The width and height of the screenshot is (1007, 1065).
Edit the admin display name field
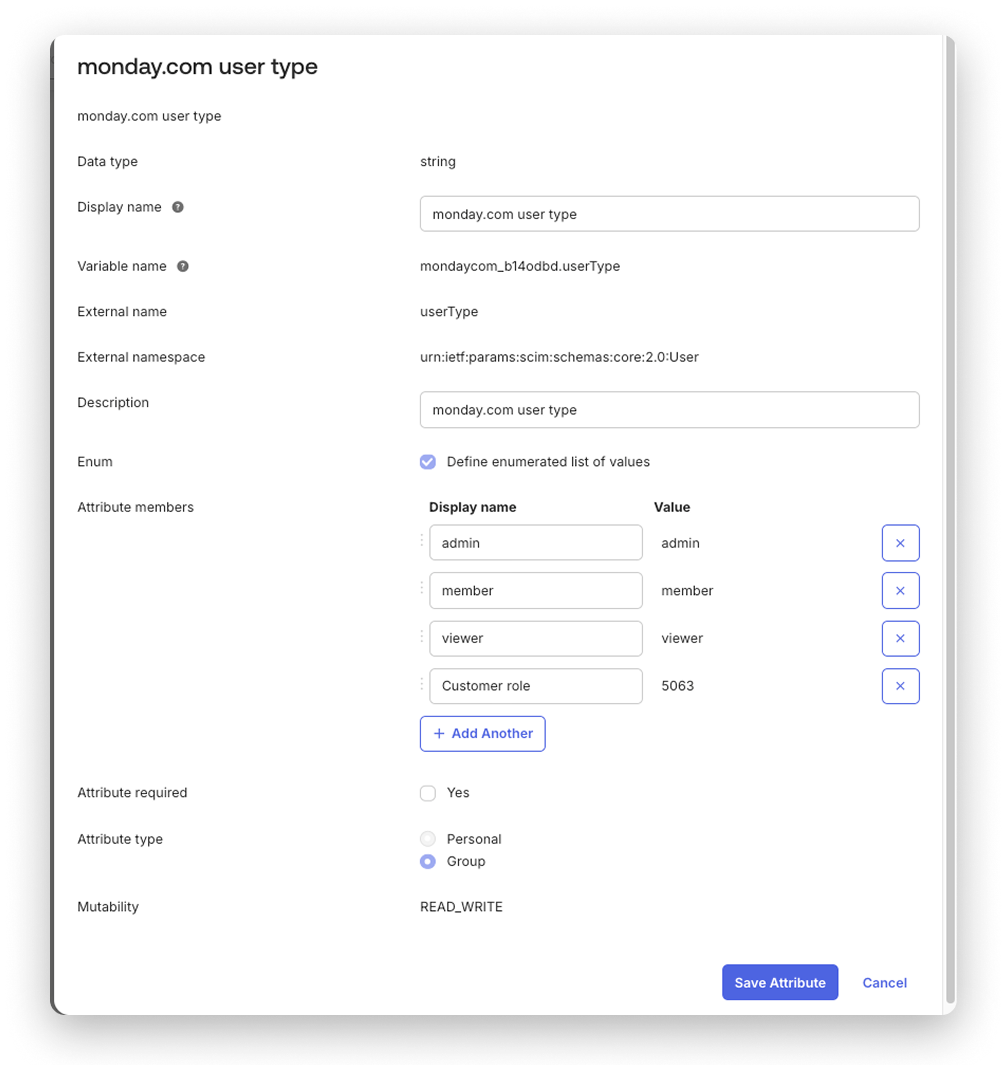pos(536,543)
